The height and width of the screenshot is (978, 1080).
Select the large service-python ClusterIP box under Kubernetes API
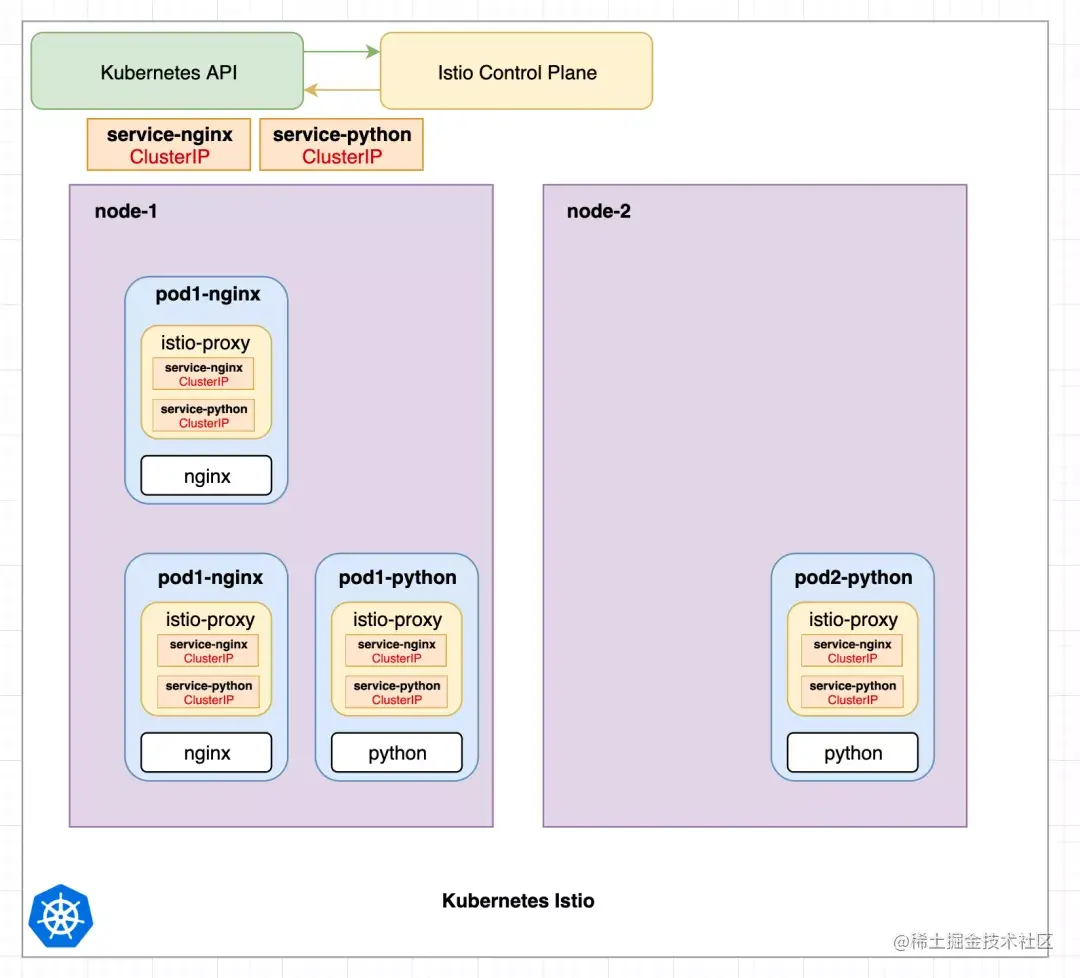(342, 145)
